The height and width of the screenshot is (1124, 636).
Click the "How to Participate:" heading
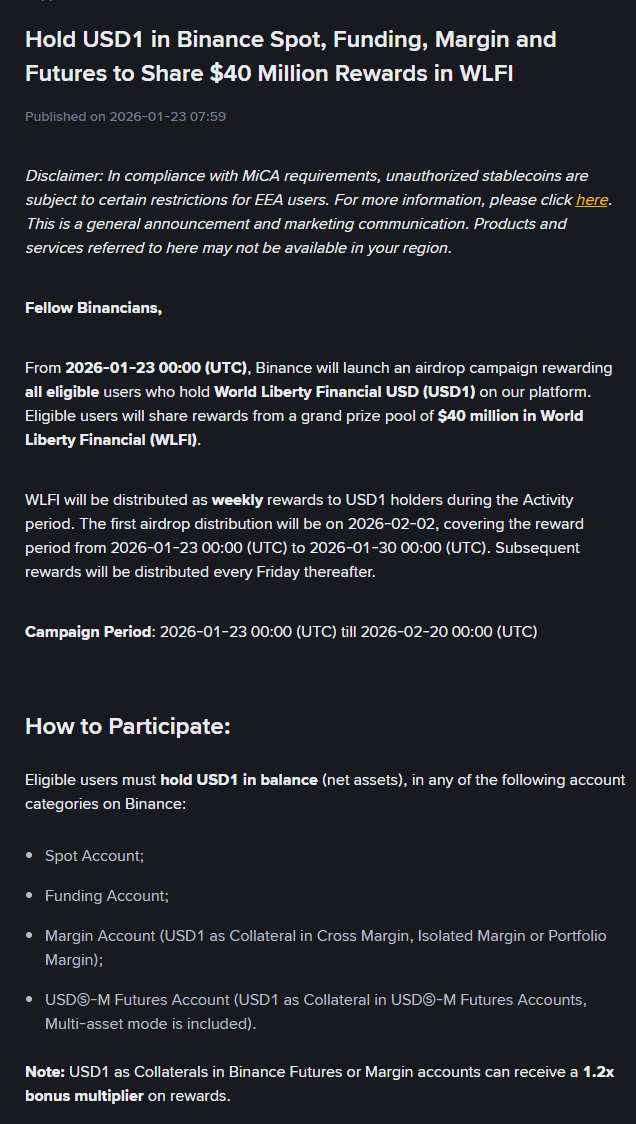pos(127,726)
